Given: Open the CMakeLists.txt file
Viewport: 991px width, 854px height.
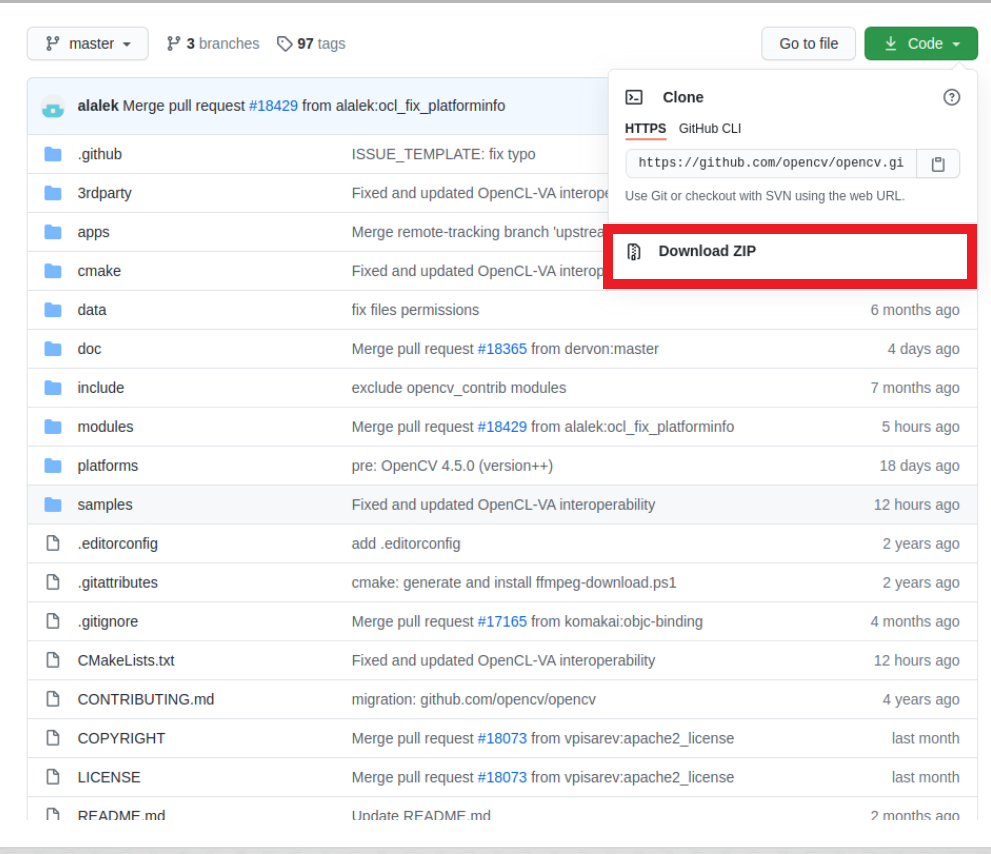Looking at the screenshot, I should [x=126, y=661].
